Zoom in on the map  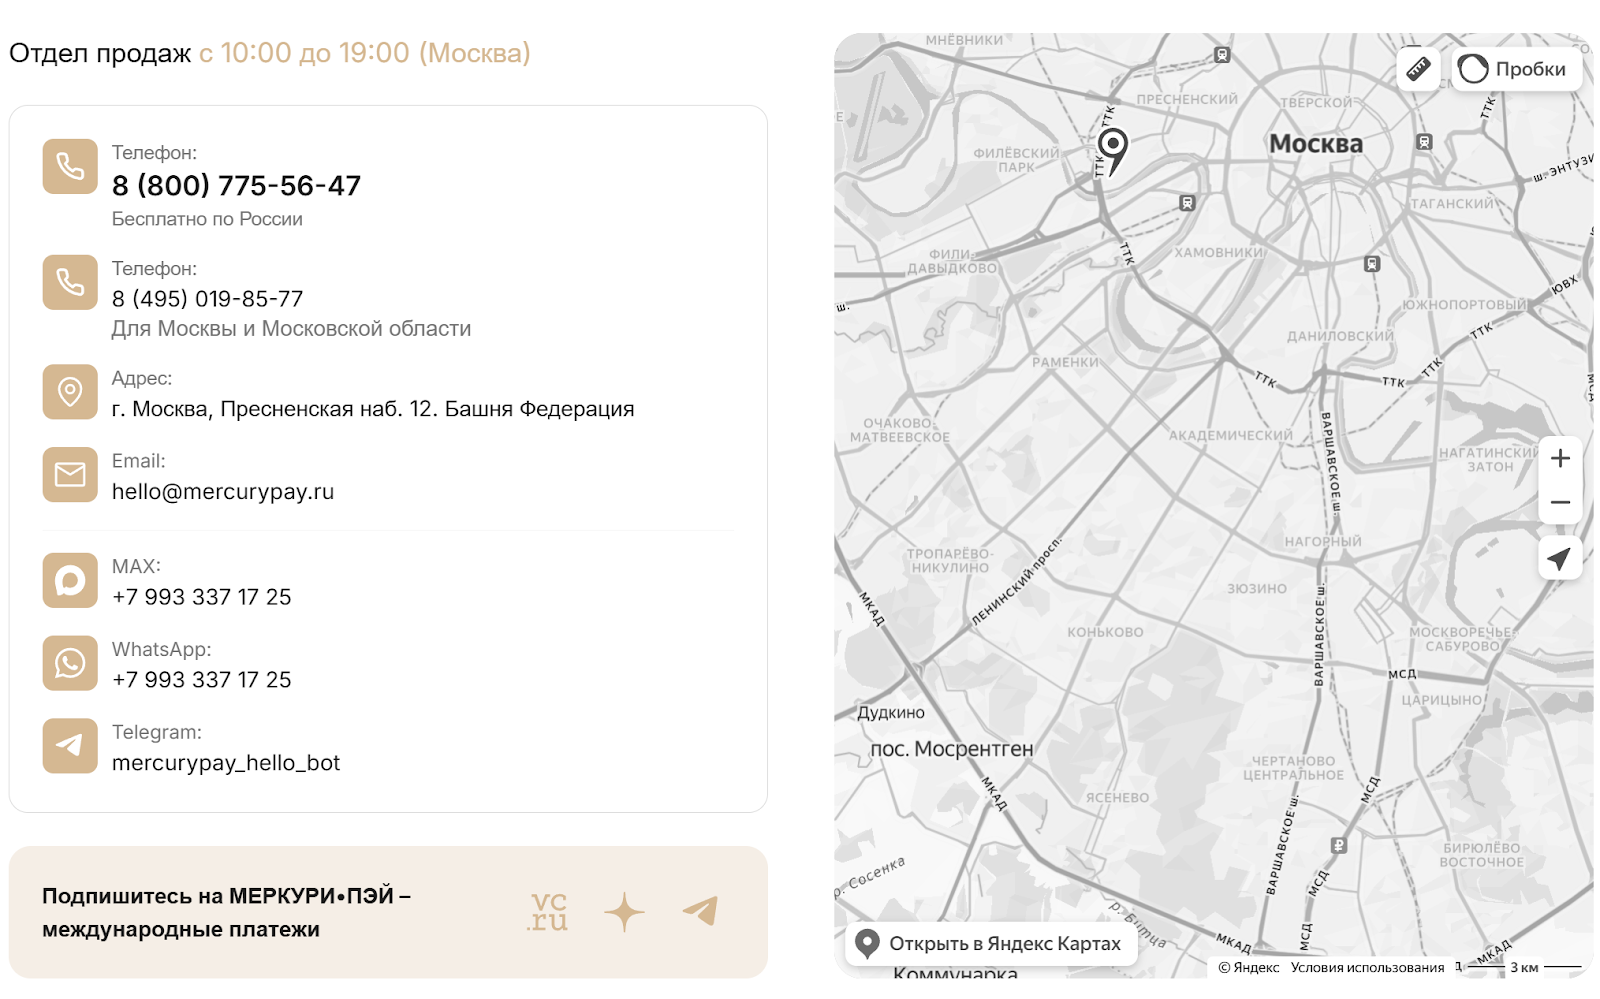(x=1560, y=458)
